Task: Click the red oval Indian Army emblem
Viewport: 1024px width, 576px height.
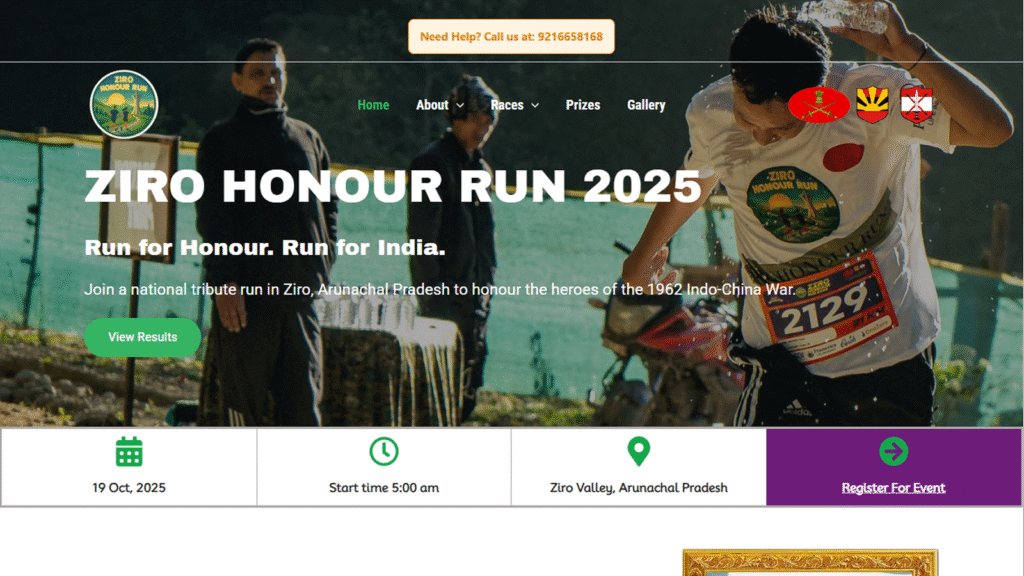Action: tap(819, 104)
